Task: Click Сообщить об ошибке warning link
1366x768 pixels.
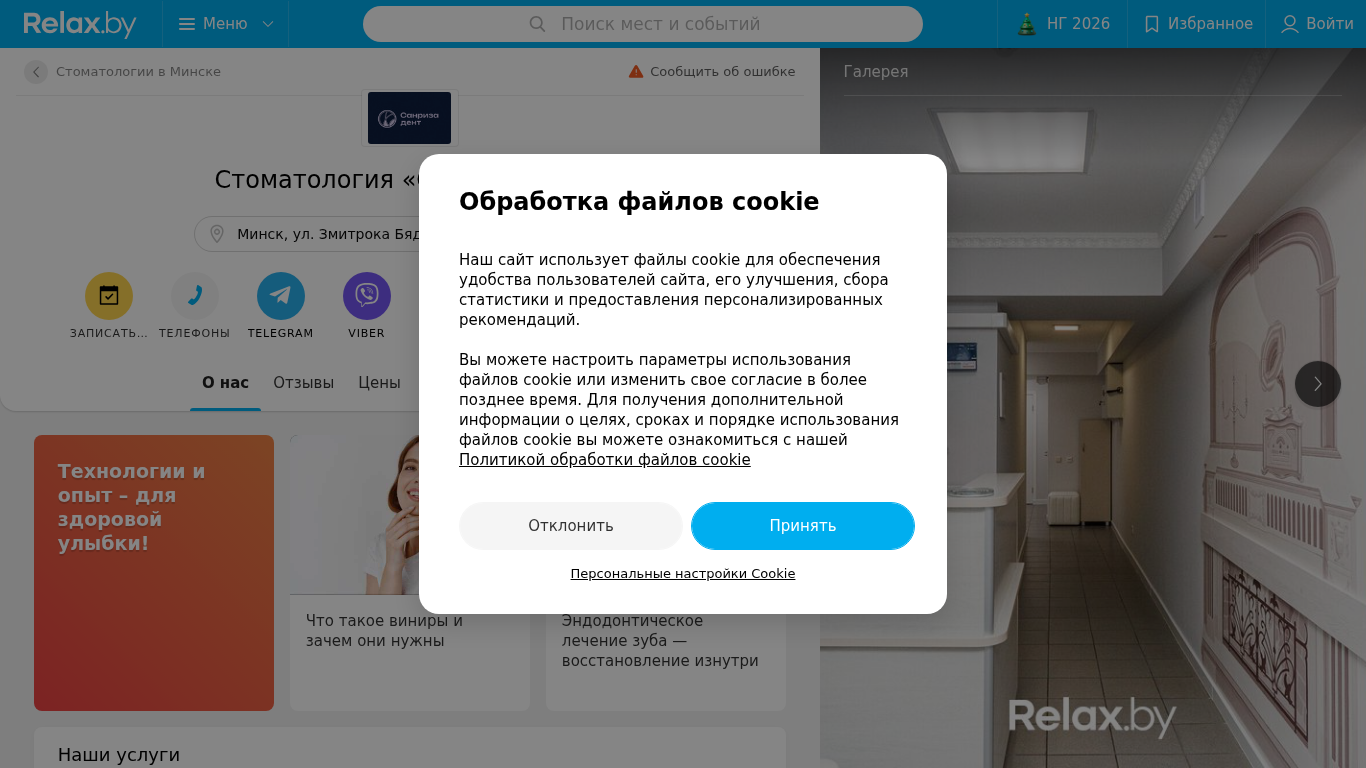Action: (712, 72)
